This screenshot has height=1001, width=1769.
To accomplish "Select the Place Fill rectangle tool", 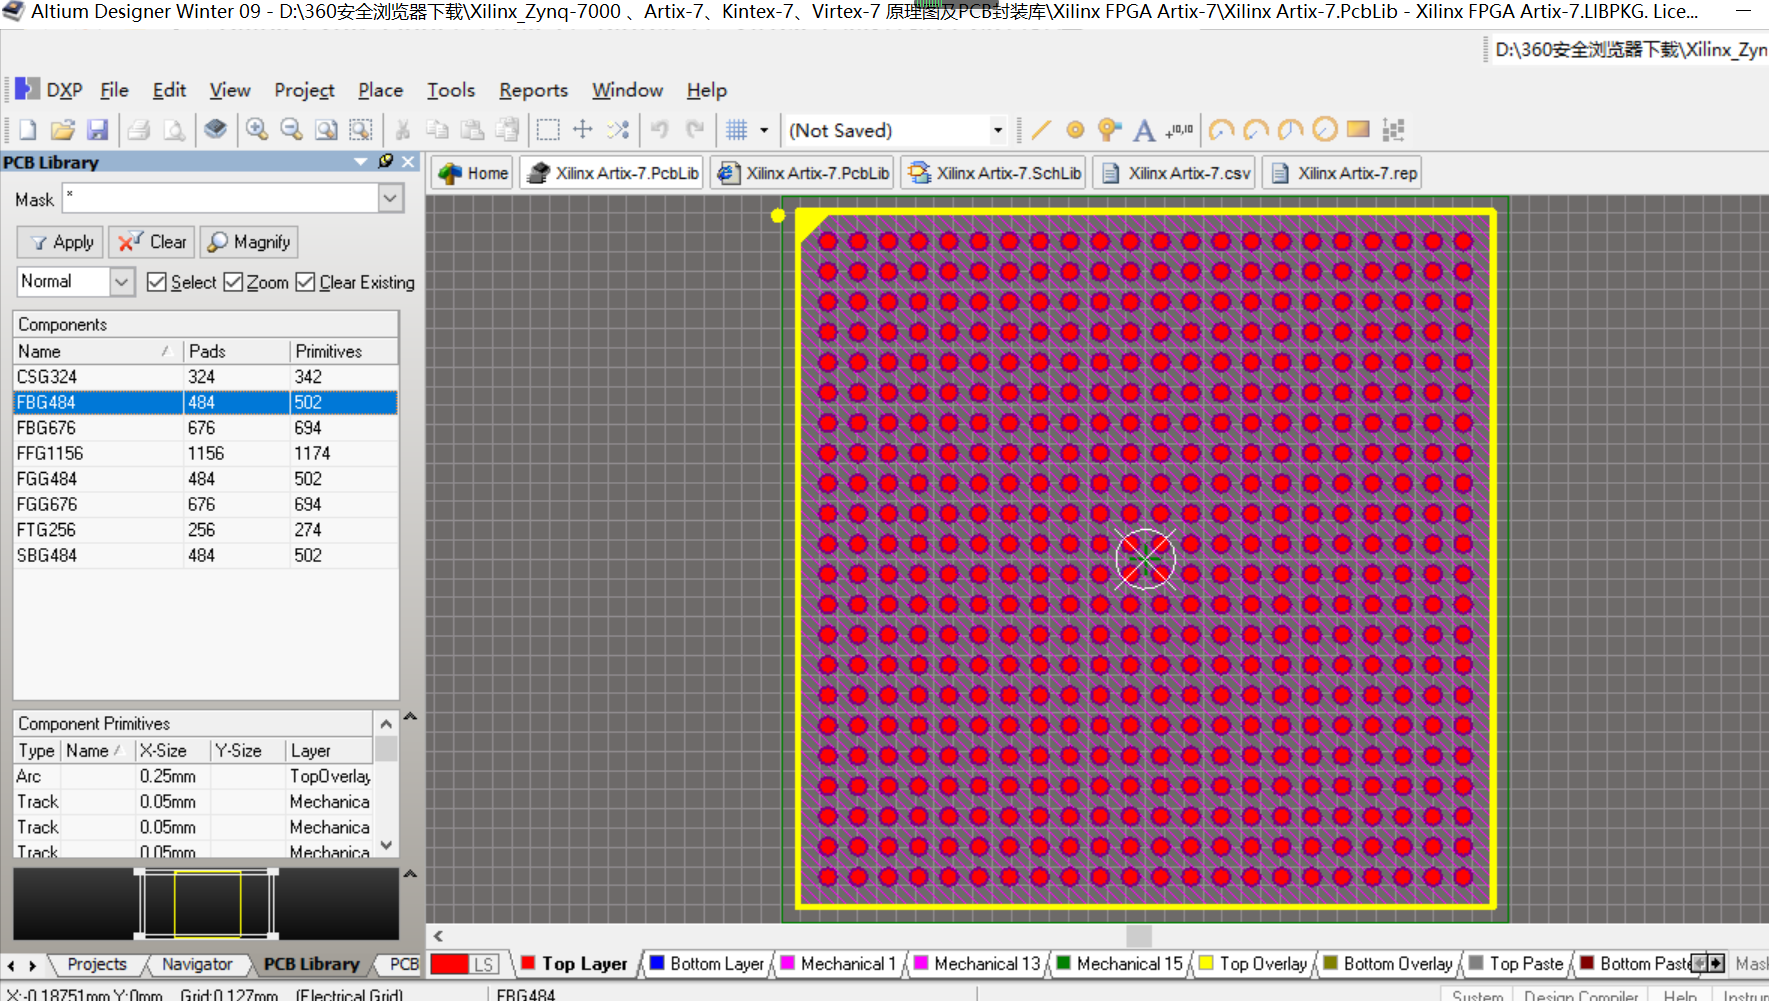I will [x=1358, y=129].
